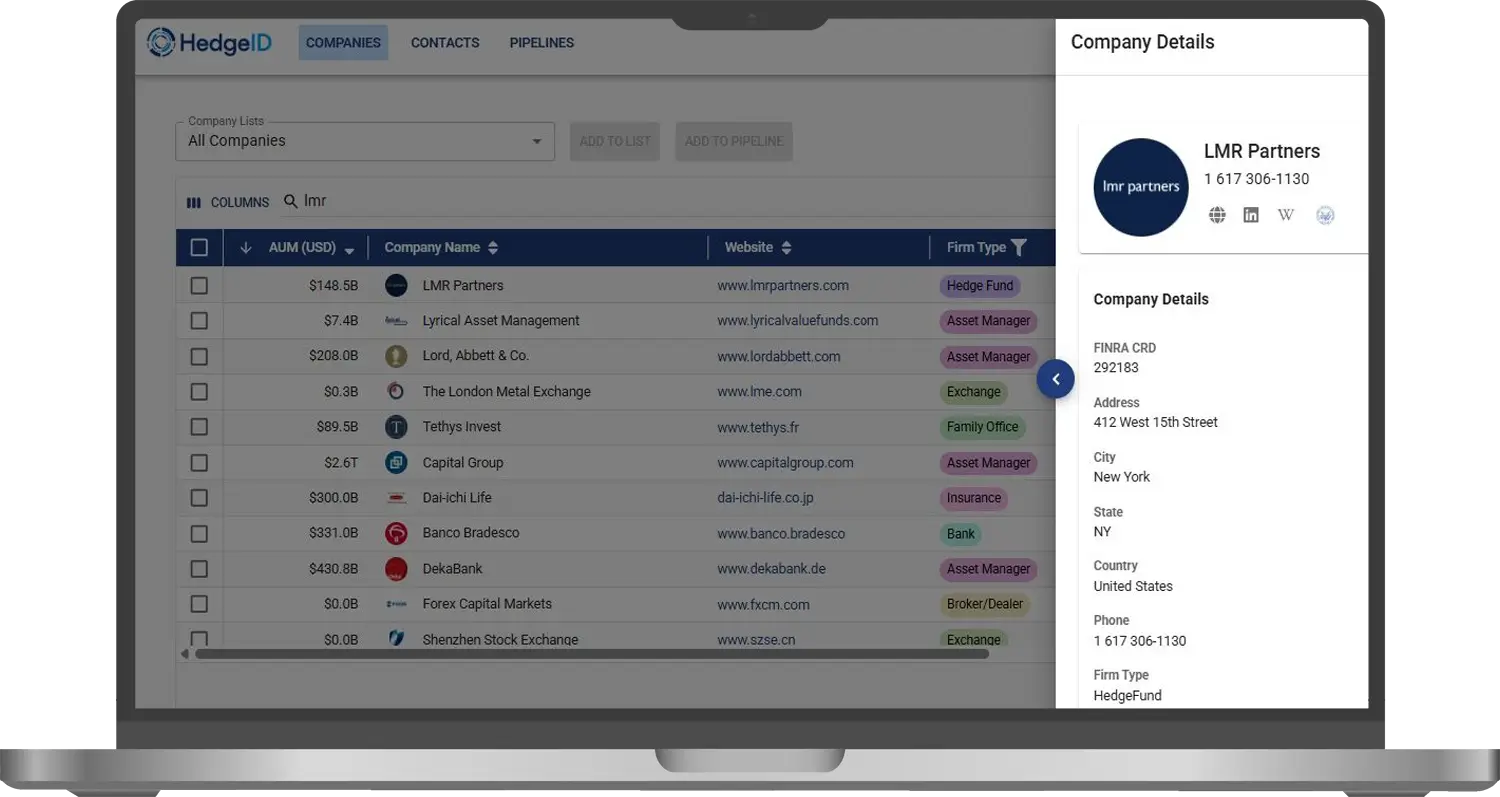Viewport: 1500px width, 797px height.
Task: Select the $148.5B AUM cell
Action: [333, 286]
